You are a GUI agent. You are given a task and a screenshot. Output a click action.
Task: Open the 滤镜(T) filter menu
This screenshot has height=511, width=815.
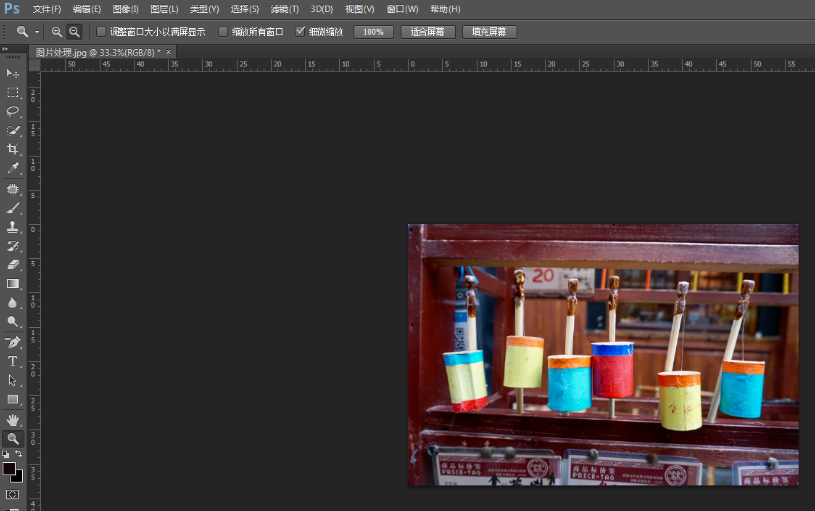pyautogui.click(x=285, y=9)
